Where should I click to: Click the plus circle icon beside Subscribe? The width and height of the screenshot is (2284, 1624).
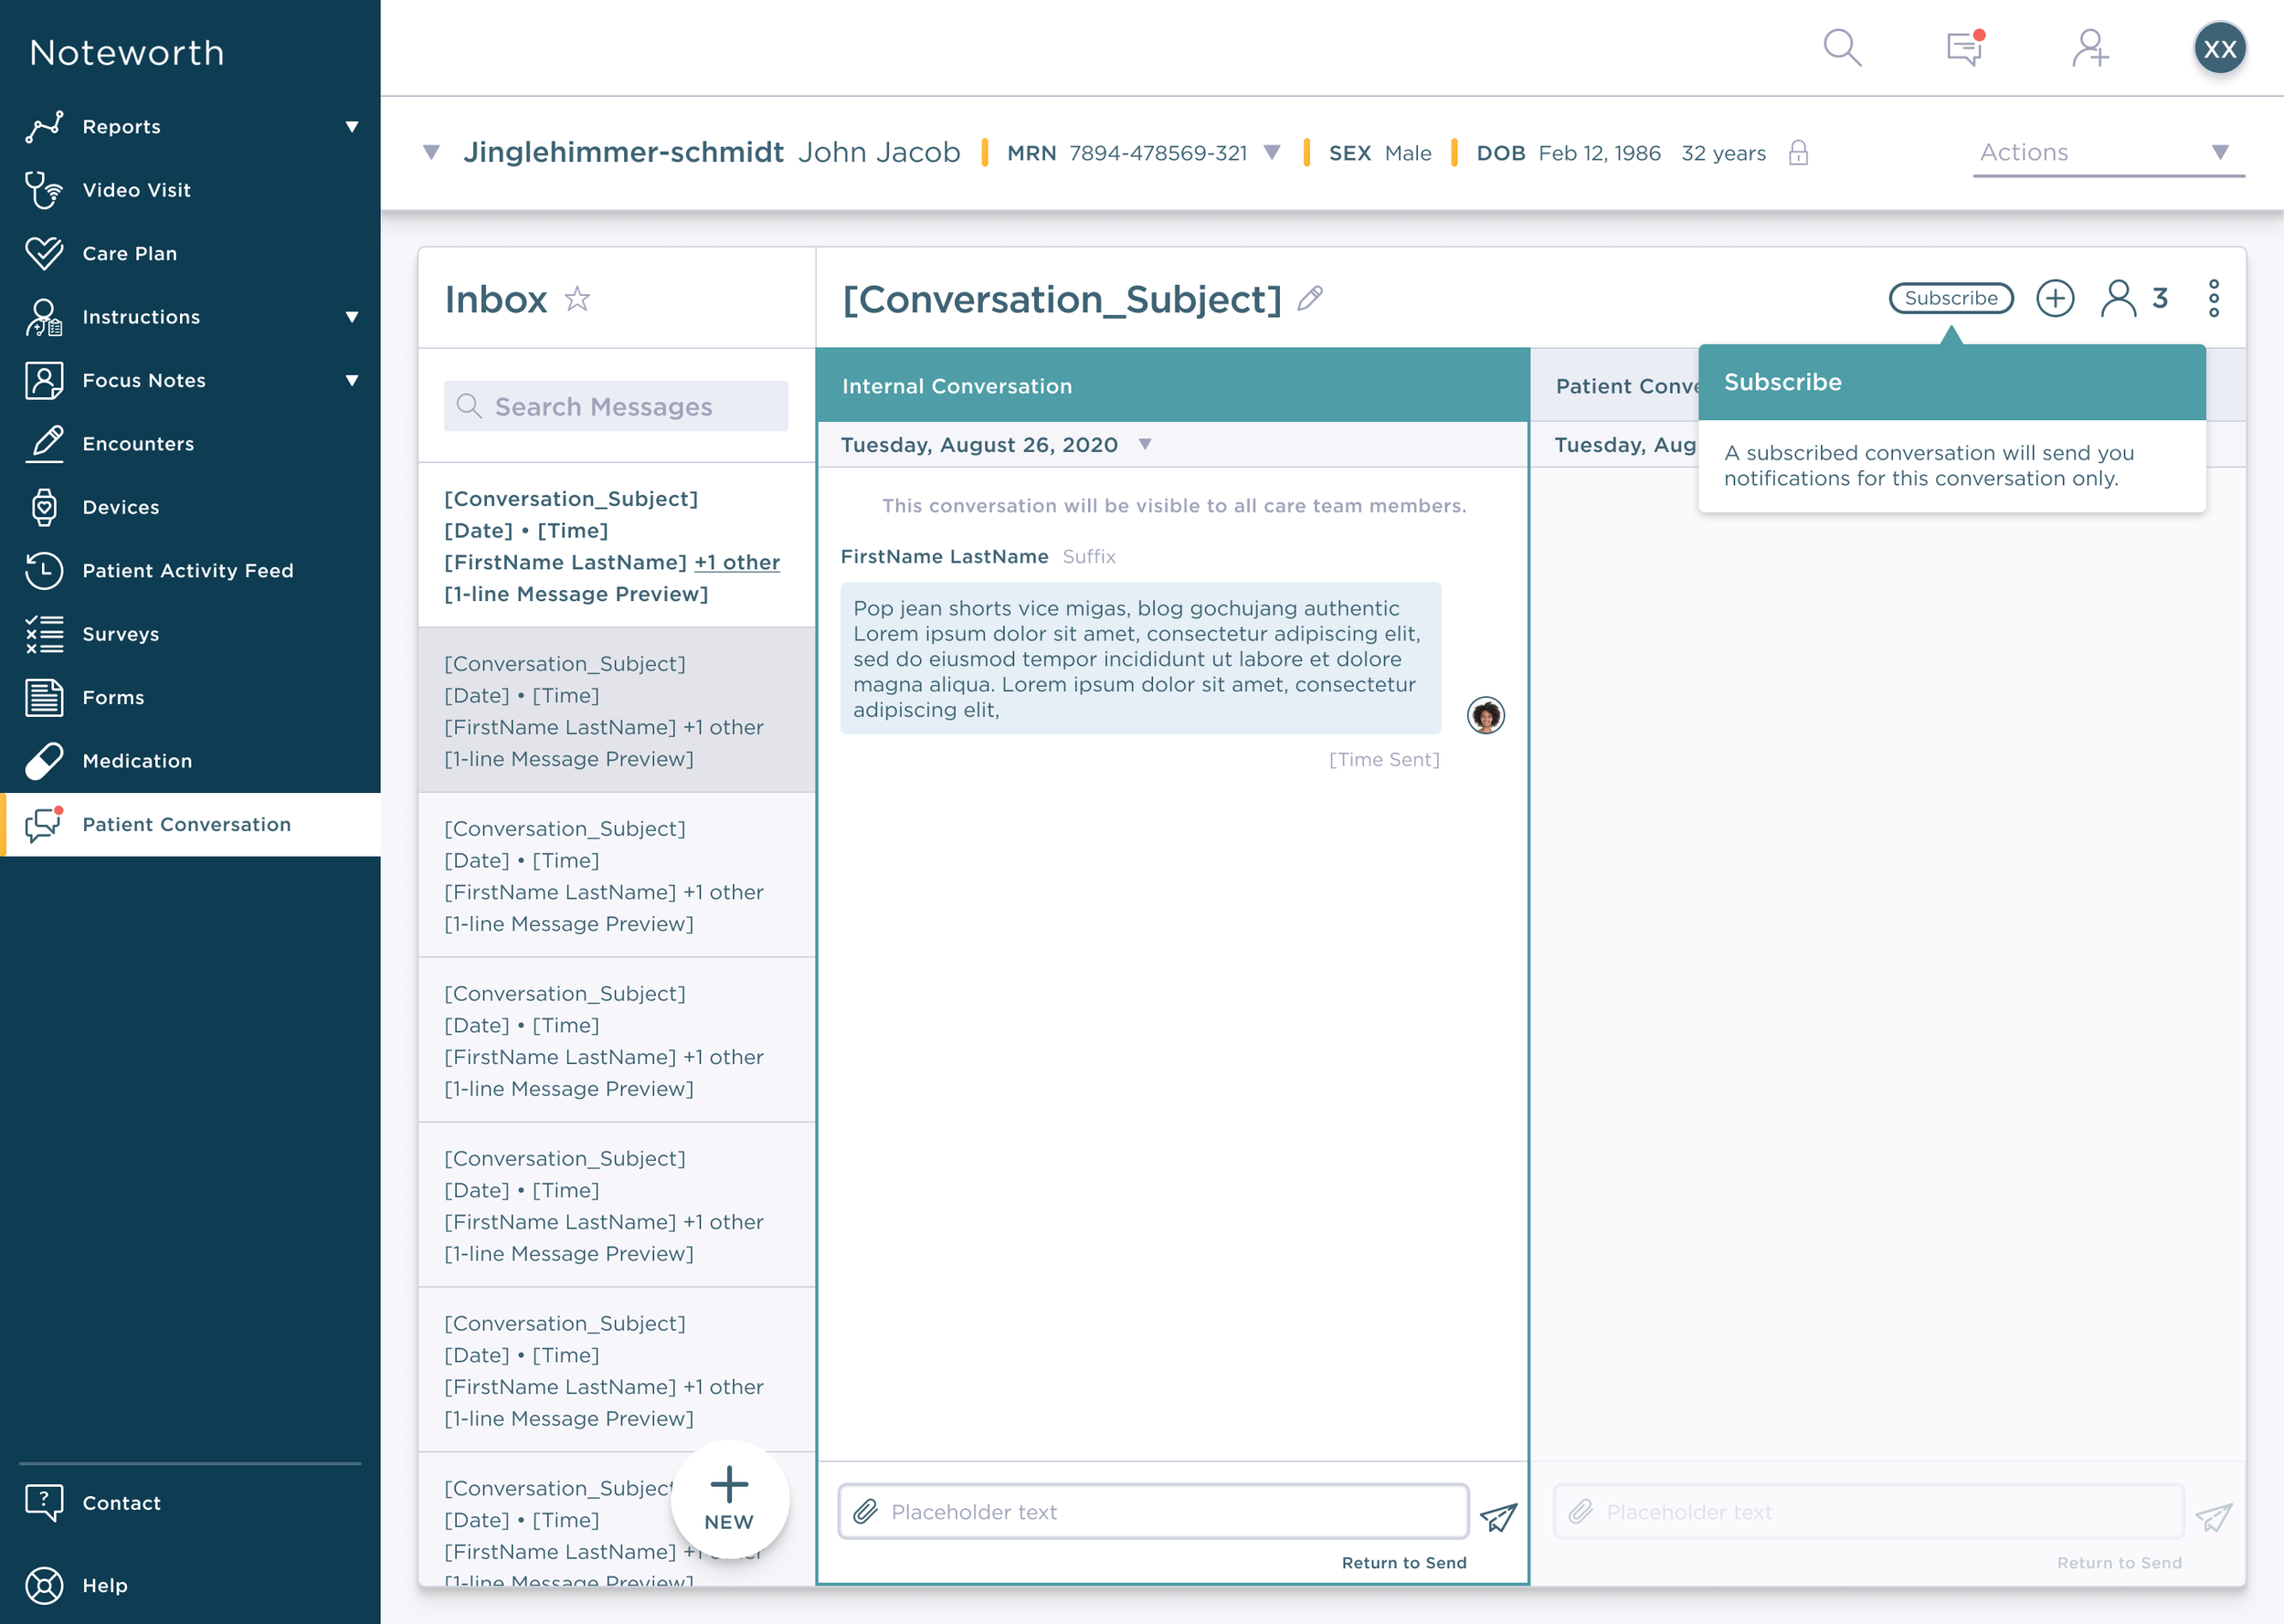click(x=2055, y=298)
